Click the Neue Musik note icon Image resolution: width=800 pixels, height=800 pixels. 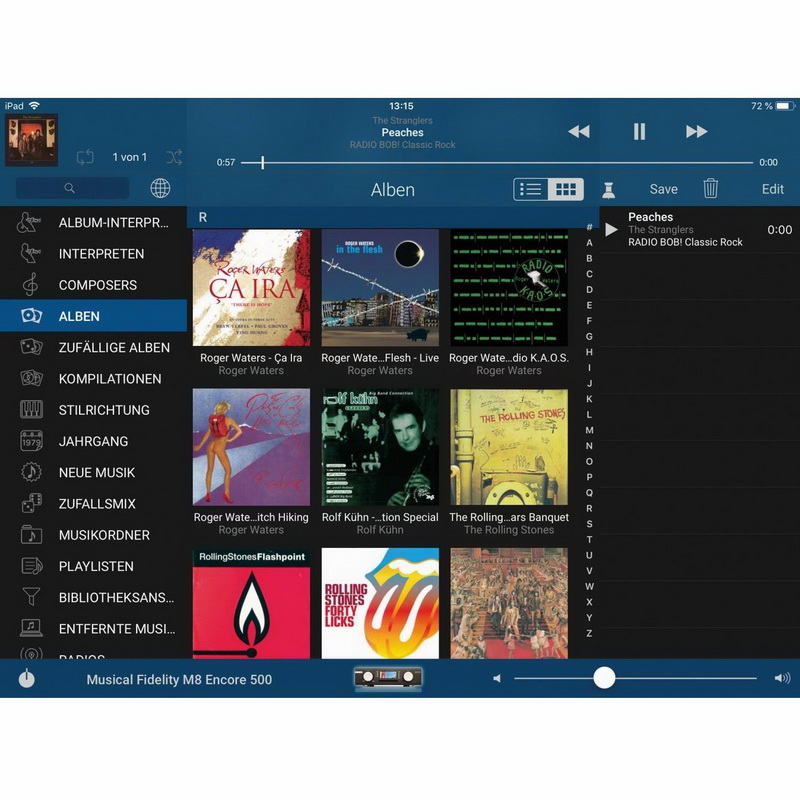31,472
